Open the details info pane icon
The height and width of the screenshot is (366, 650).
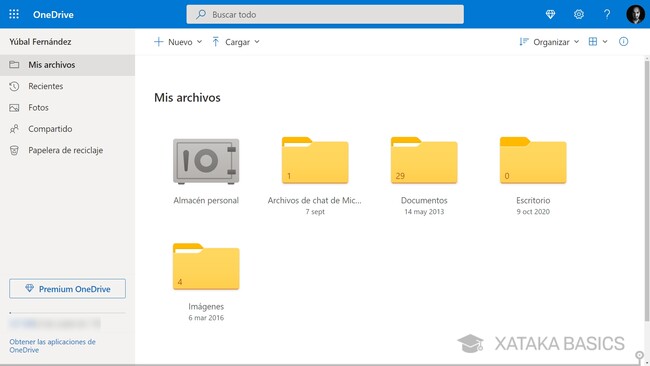623,41
